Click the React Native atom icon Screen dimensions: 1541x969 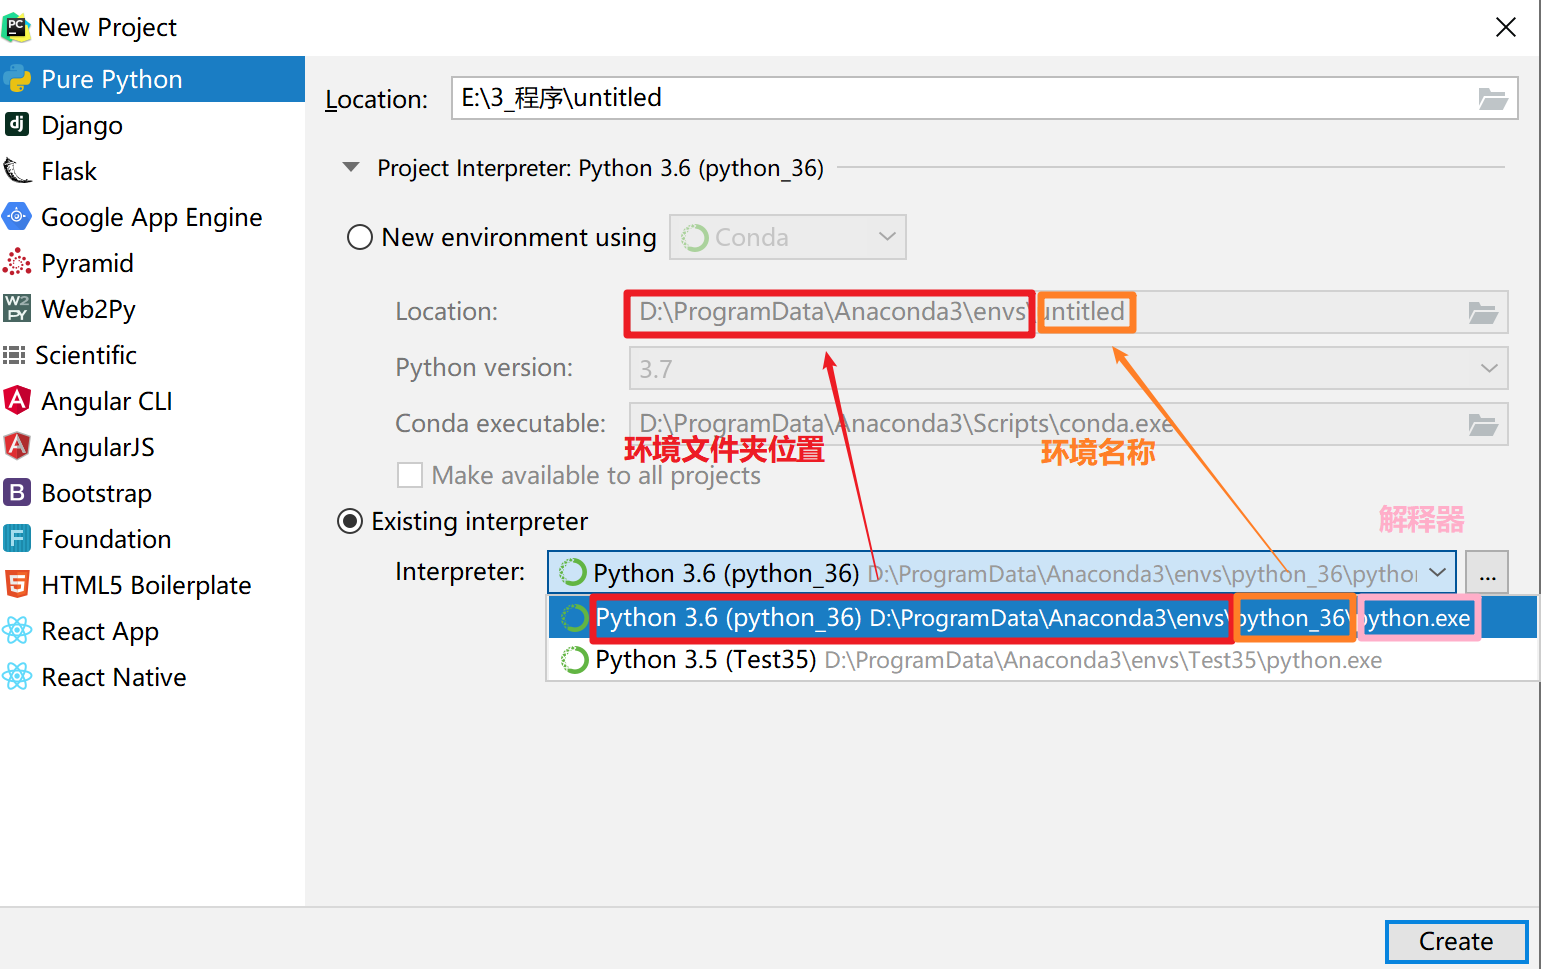17,676
